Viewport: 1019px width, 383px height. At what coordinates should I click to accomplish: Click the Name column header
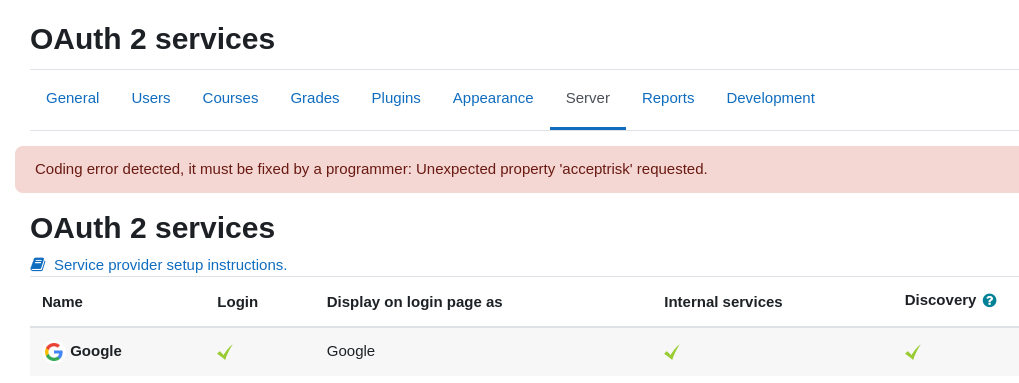coord(62,302)
